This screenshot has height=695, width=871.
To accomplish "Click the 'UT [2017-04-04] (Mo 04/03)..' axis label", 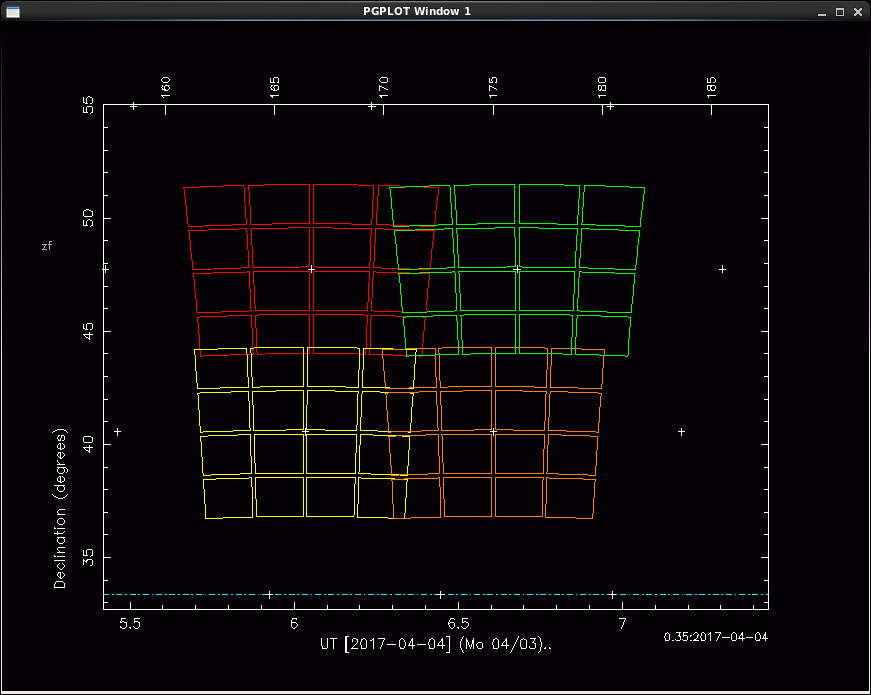I will click(436, 644).
